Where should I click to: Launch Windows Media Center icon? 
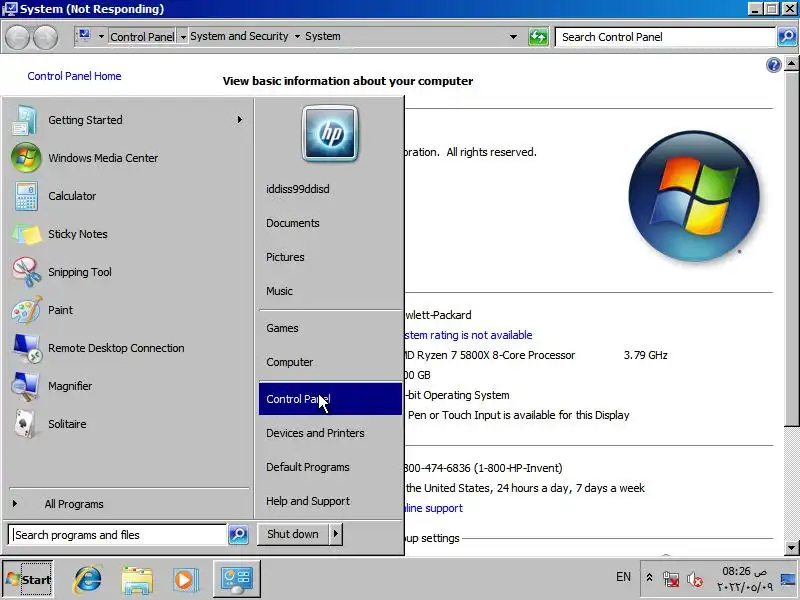(26, 158)
